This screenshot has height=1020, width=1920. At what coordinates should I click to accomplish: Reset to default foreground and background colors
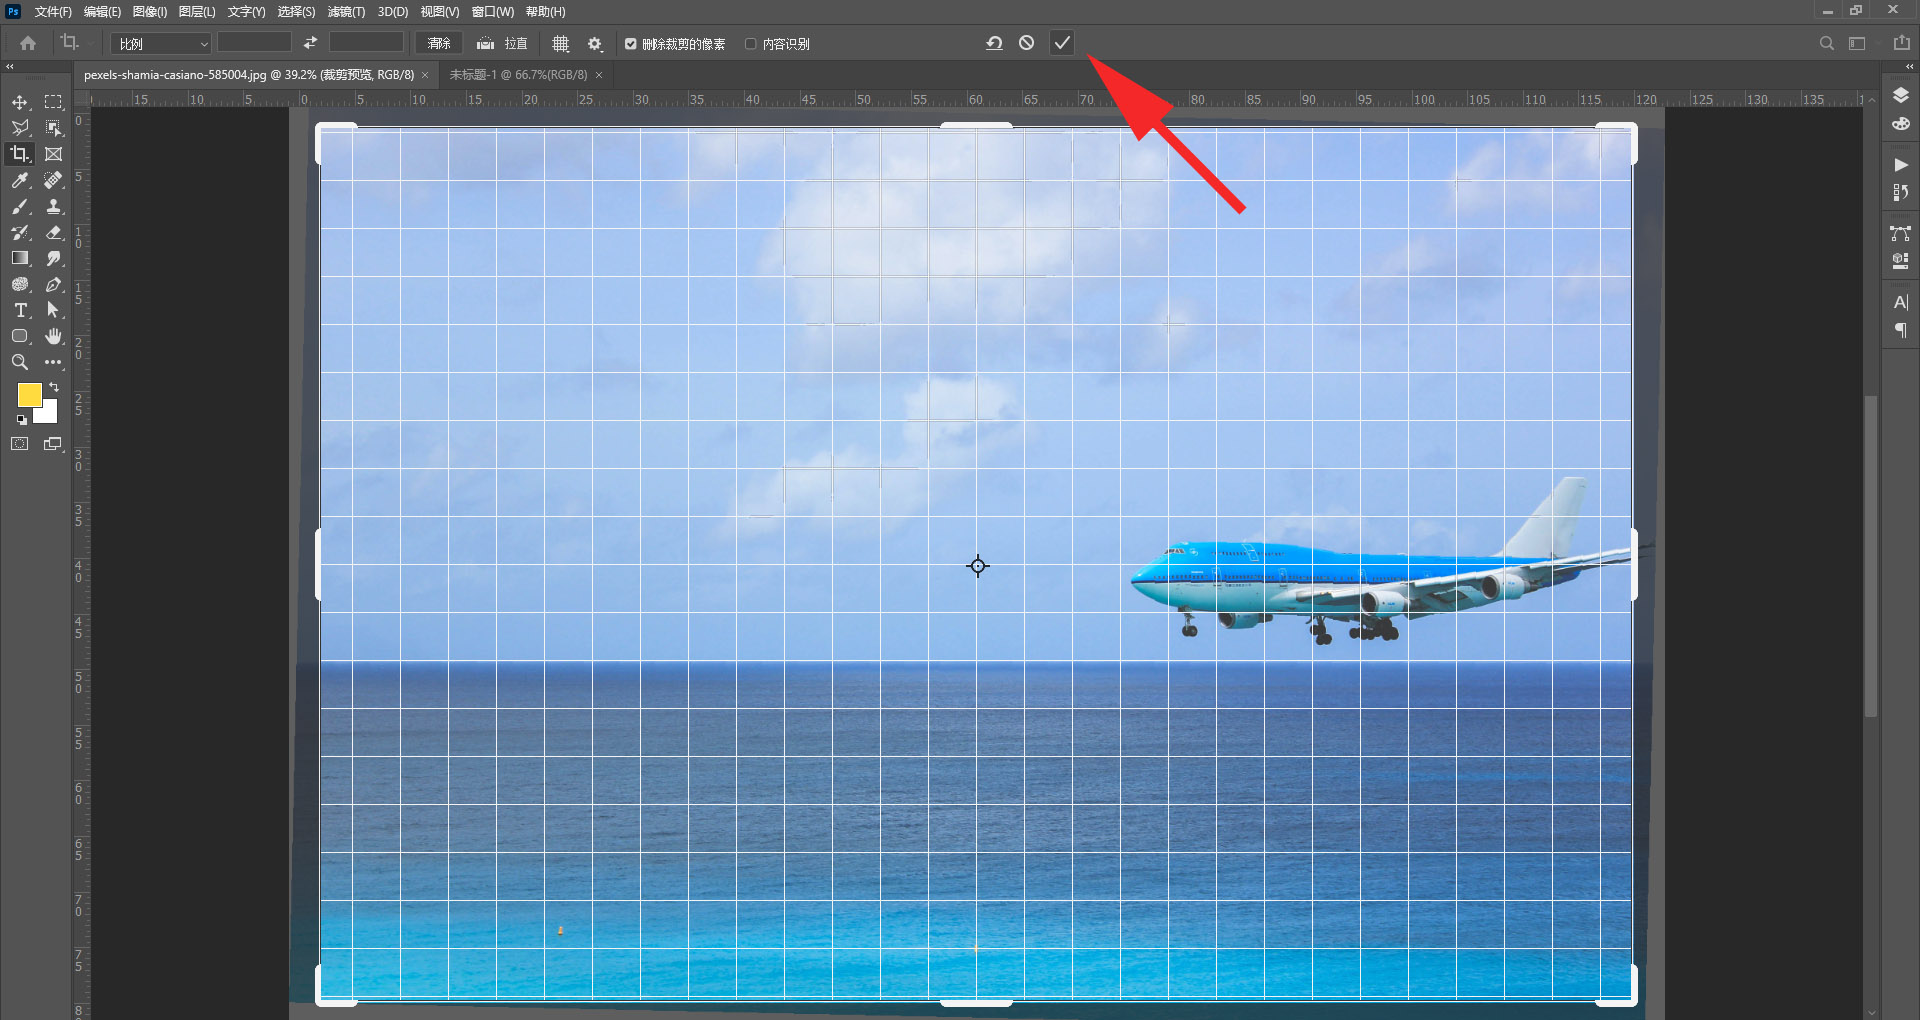[x=22, y=419]
